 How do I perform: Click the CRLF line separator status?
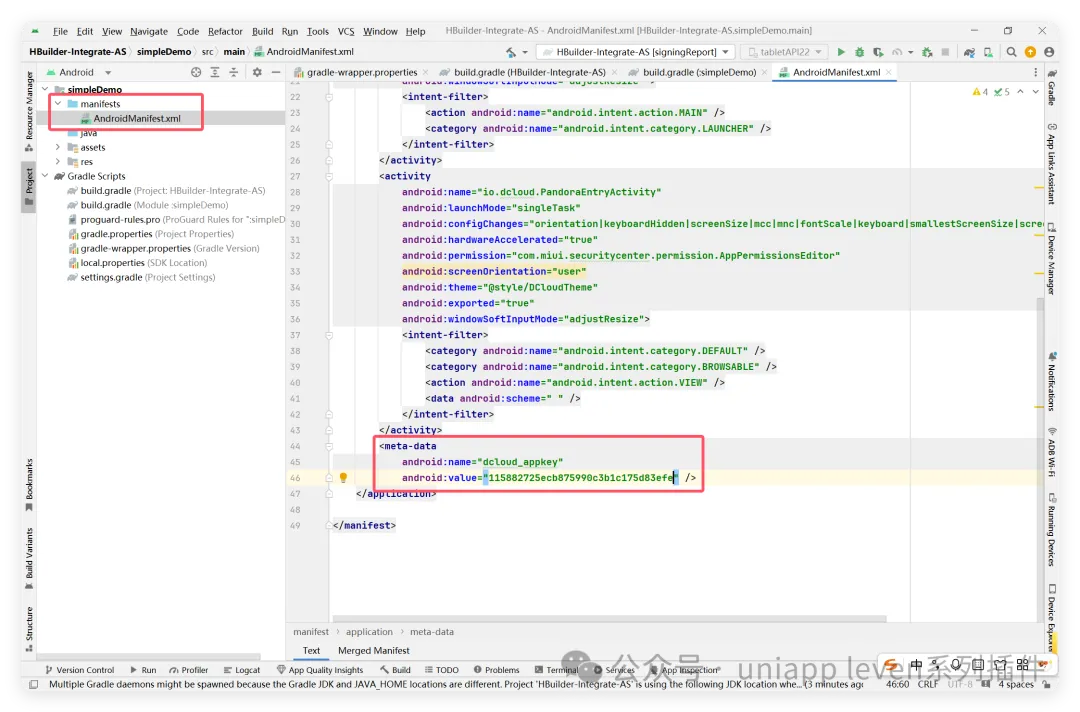point(928,684)
